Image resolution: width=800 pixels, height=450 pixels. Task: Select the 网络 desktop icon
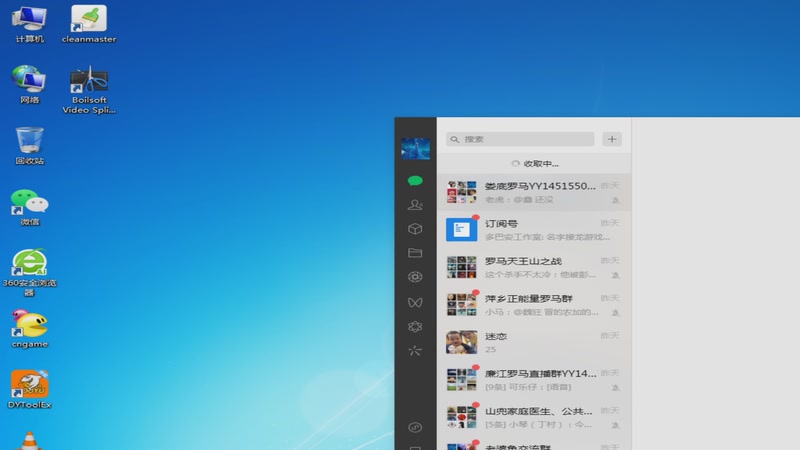point(29,85)
